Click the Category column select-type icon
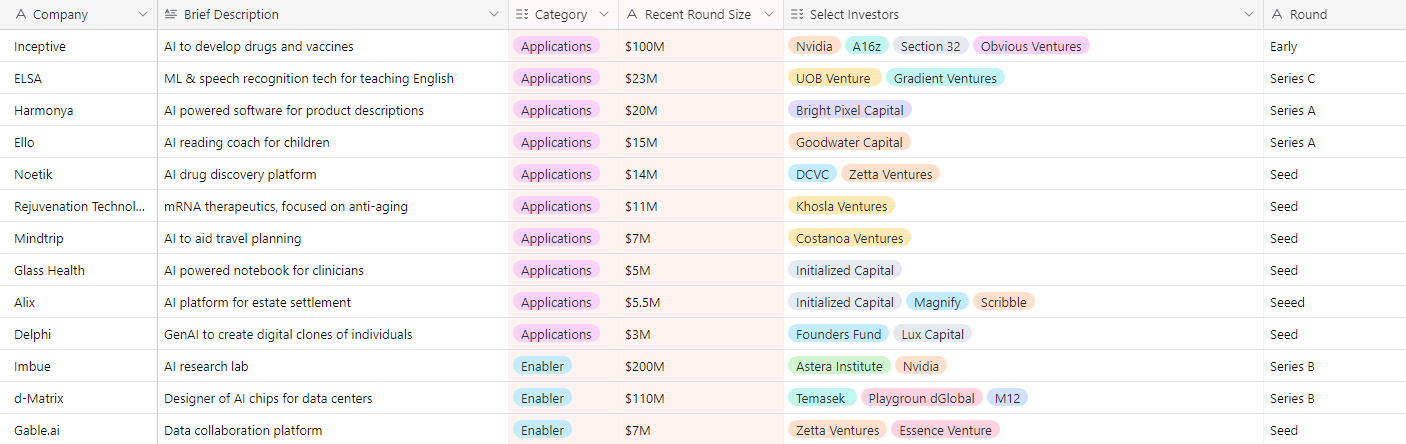 522,15
